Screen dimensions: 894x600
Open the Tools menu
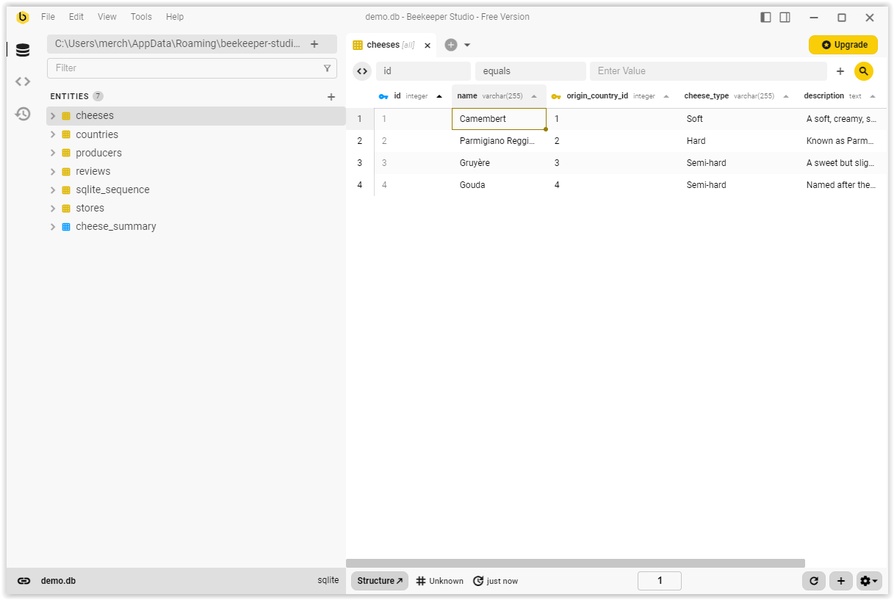pyautogui.click(x=141, y=17)
